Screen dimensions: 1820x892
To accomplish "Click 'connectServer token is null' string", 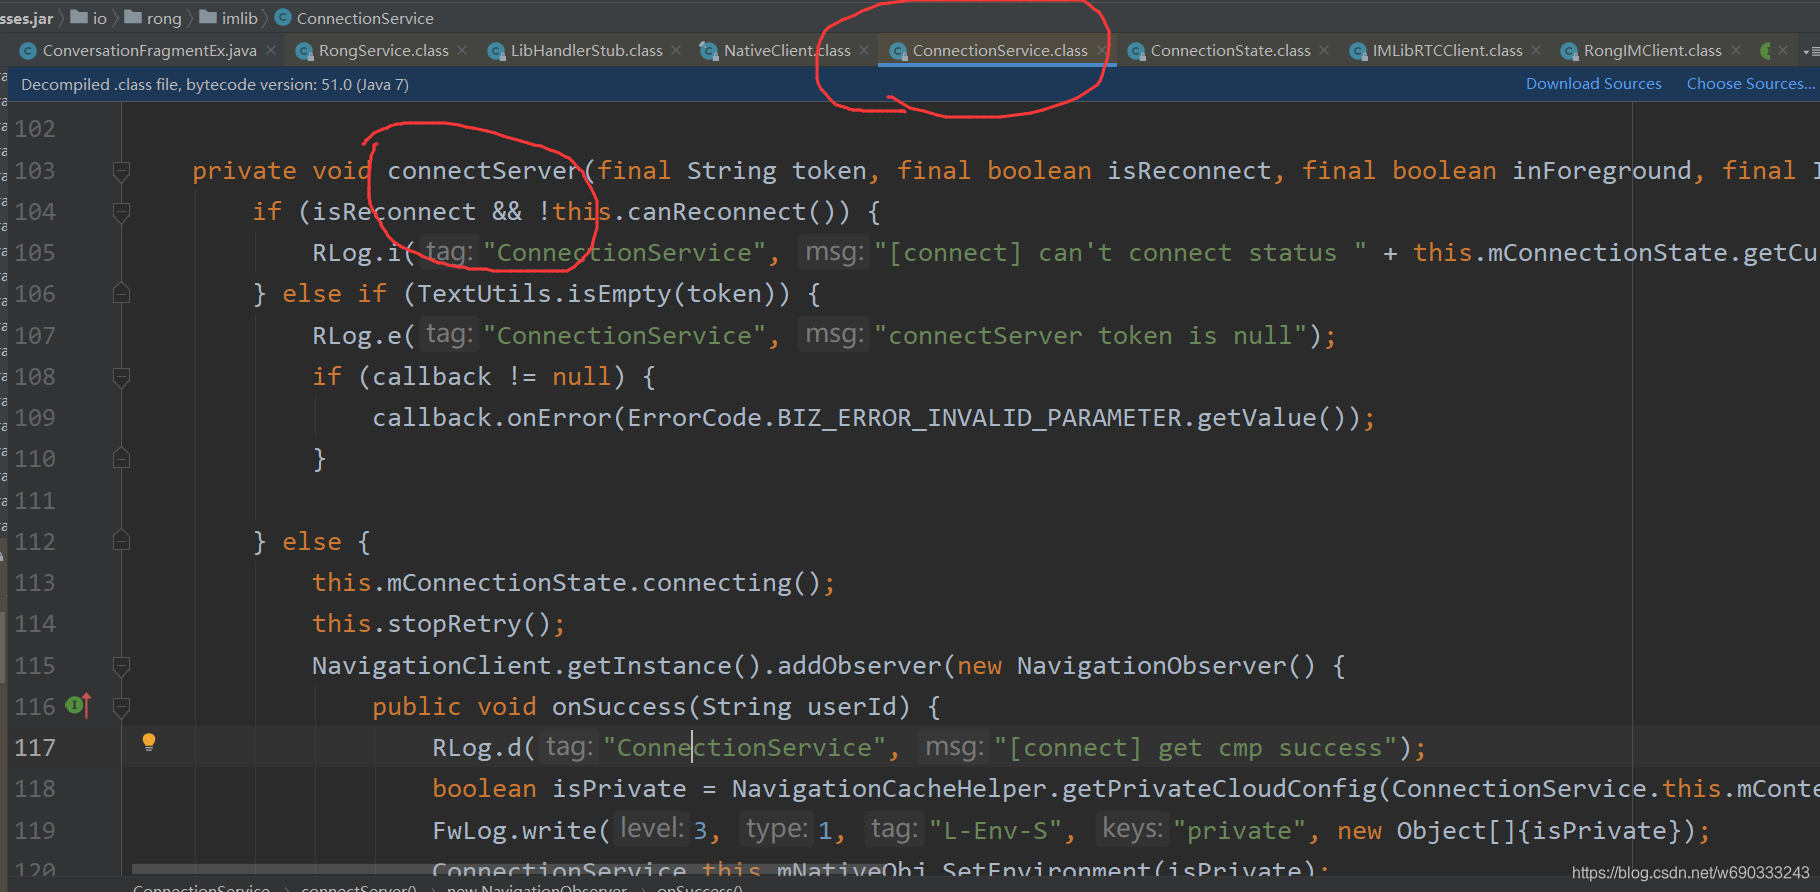I will tap(1090, 336).
